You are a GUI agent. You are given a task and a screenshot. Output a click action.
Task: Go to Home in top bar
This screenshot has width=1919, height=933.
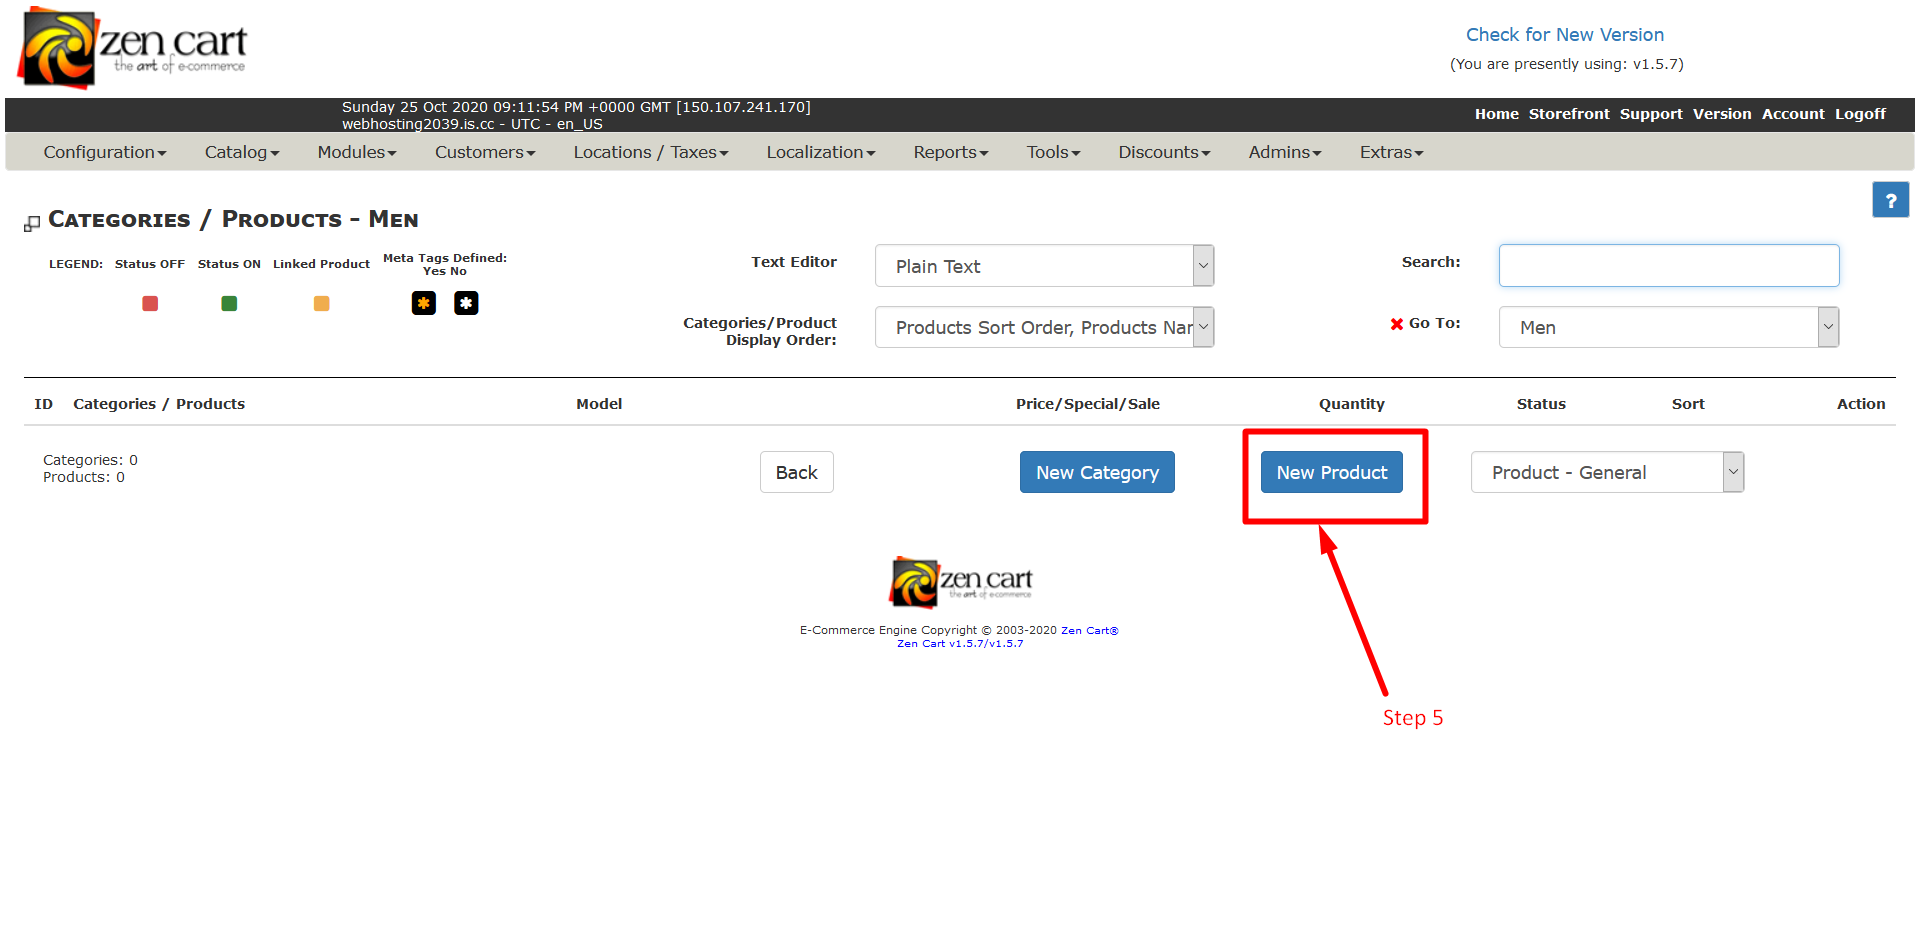point(1497,114)
